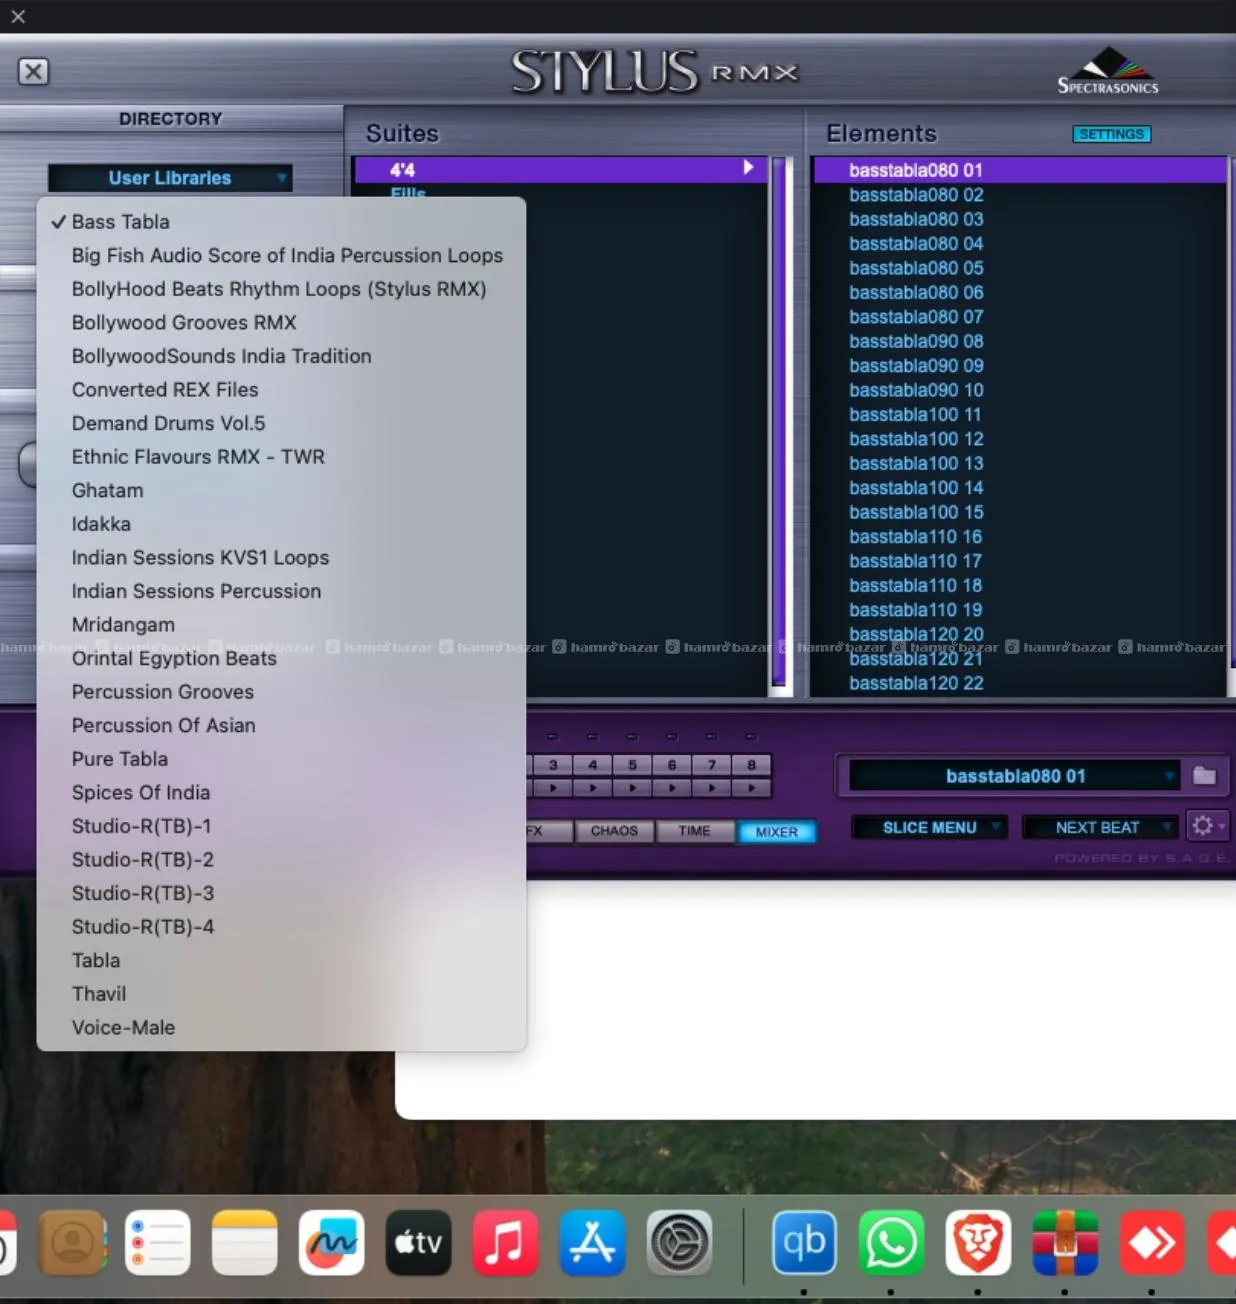
Task: Select element basstabla080 04
Action: (1020, 243)
